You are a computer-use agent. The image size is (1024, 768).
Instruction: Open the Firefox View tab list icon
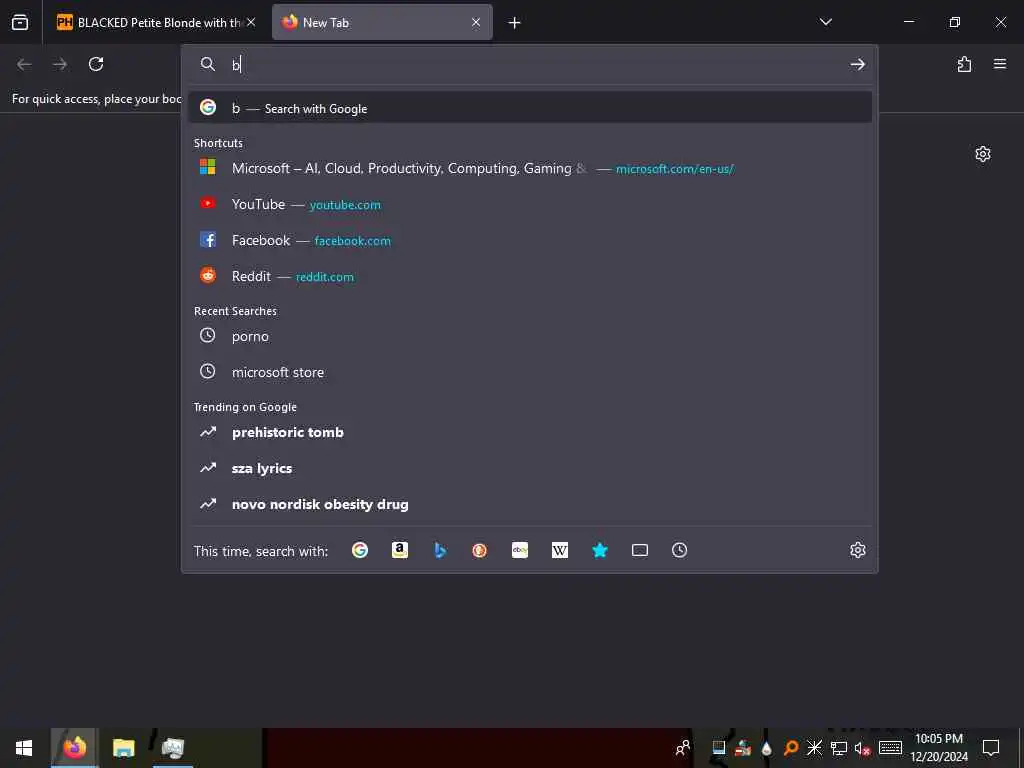20,22
